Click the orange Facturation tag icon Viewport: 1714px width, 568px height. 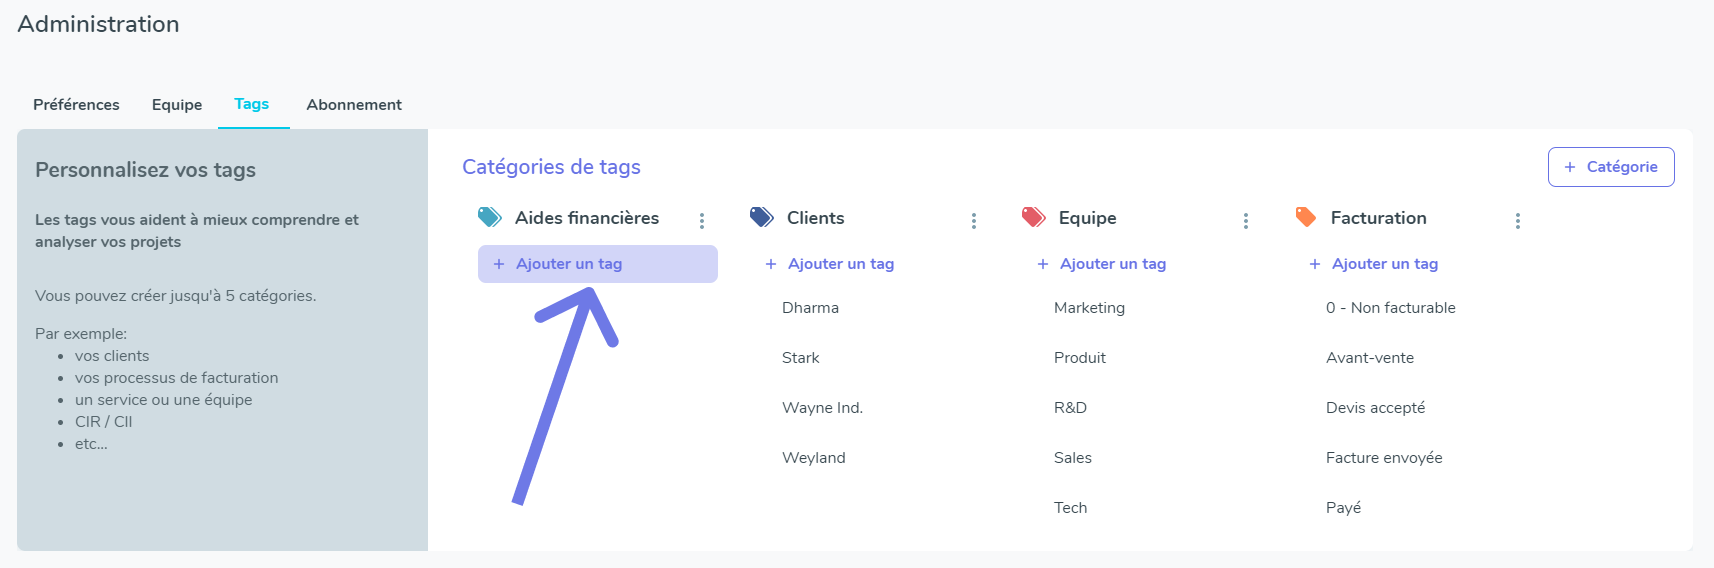coord(1306,217)
